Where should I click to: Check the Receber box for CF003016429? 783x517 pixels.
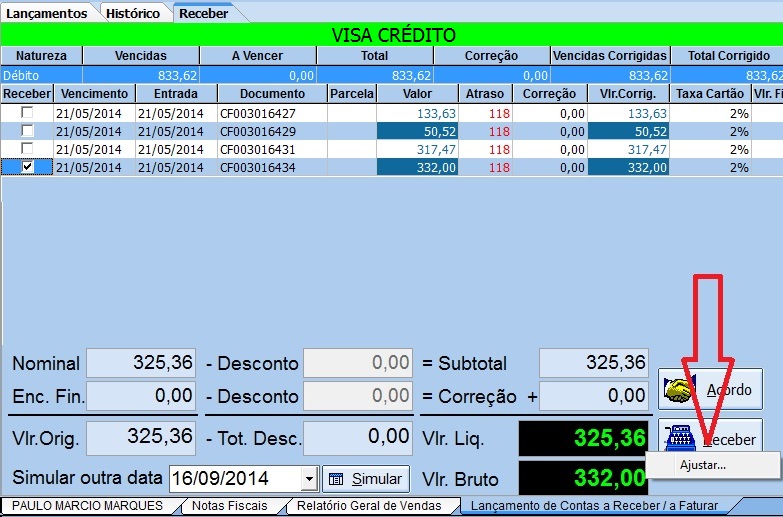click(27, 131)
